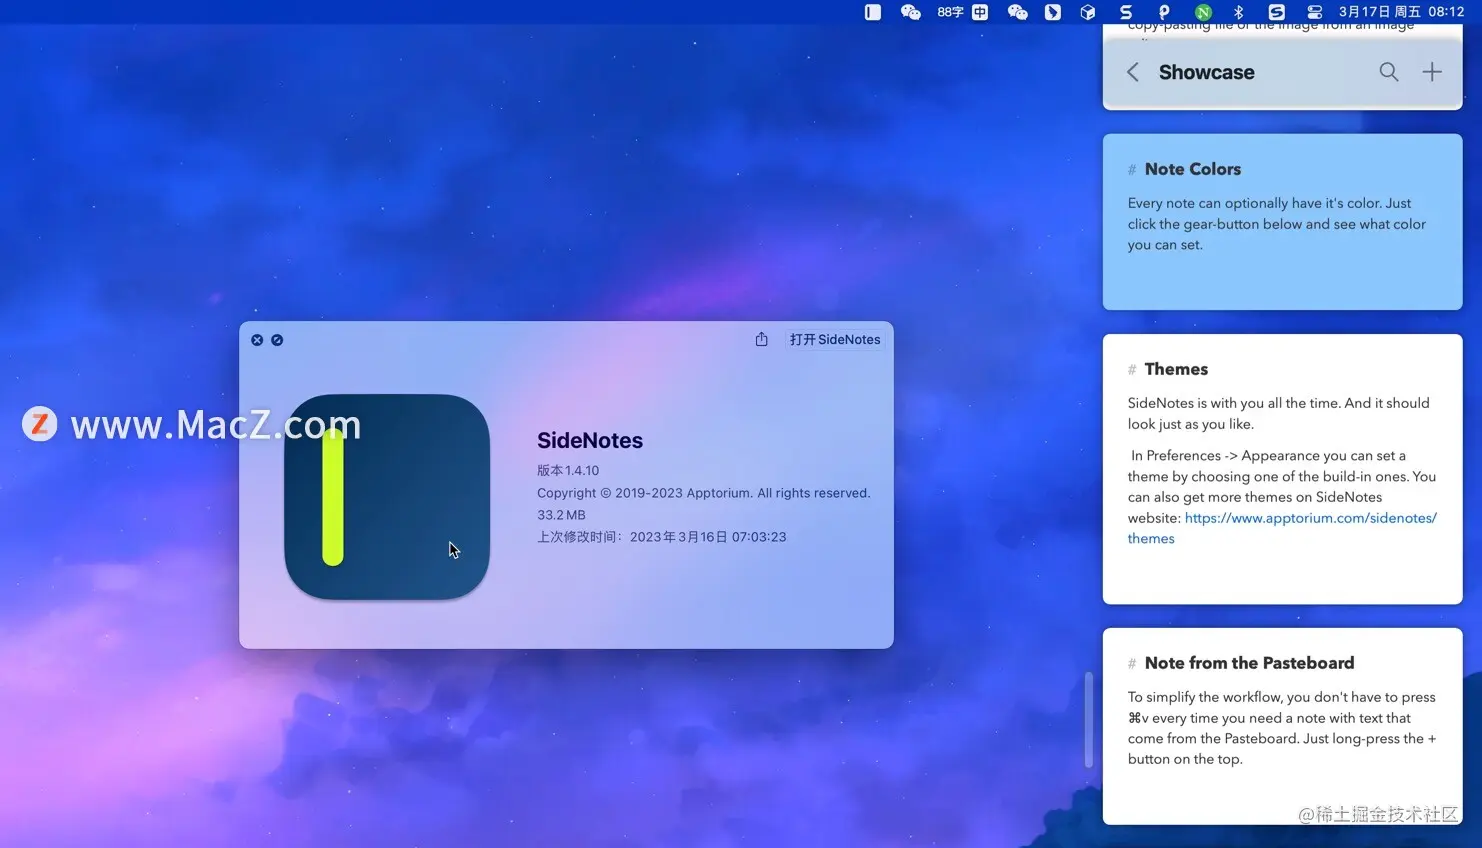Click the S icon in a rounded square
Viewport: 1482px width, 848px height.
point(1276,12)
